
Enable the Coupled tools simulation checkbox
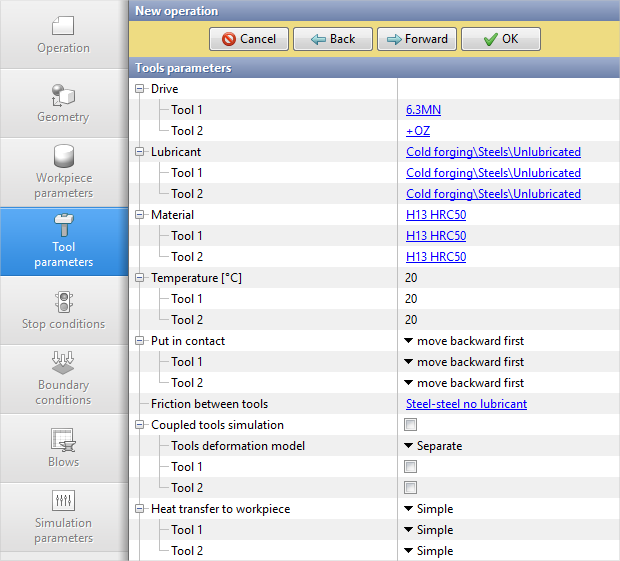[x=411, y=425]
